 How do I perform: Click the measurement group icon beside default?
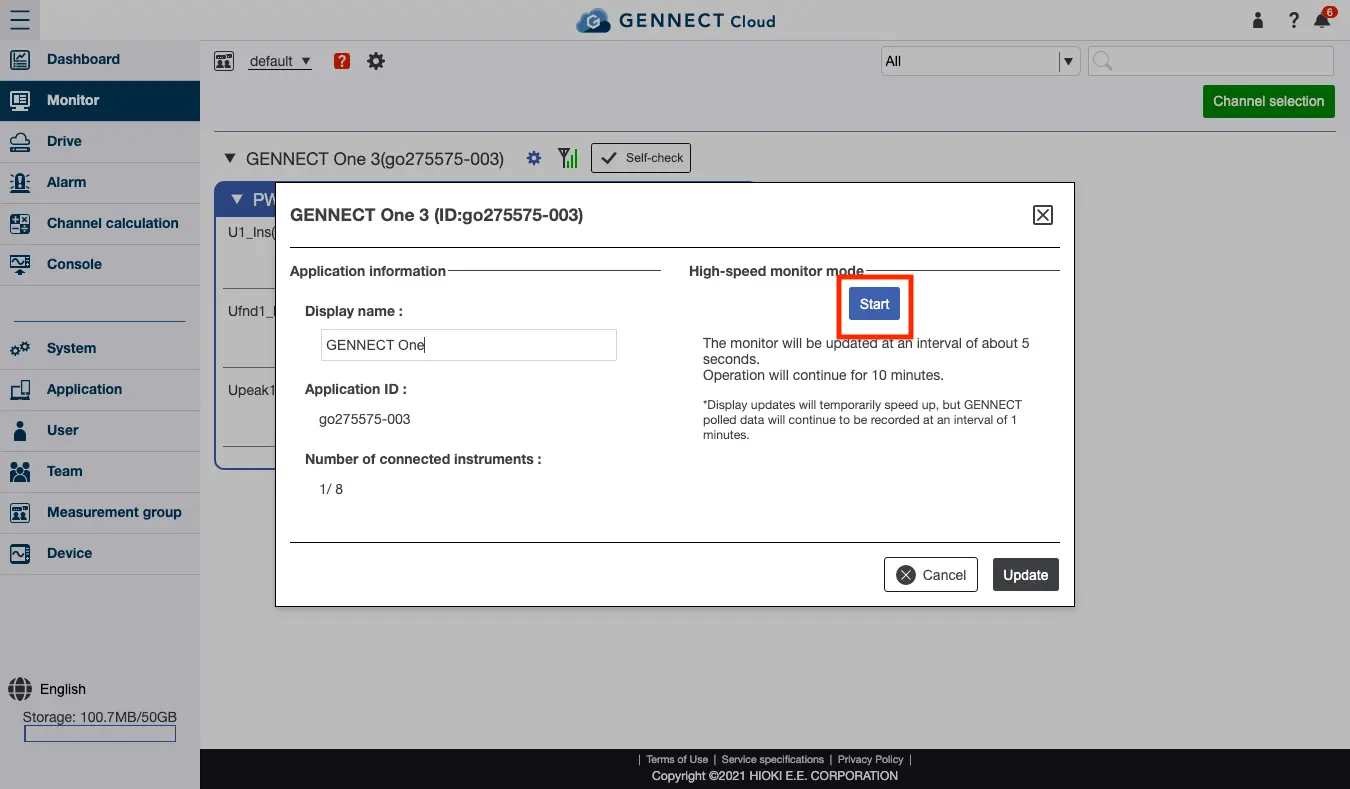pos(224,61)
